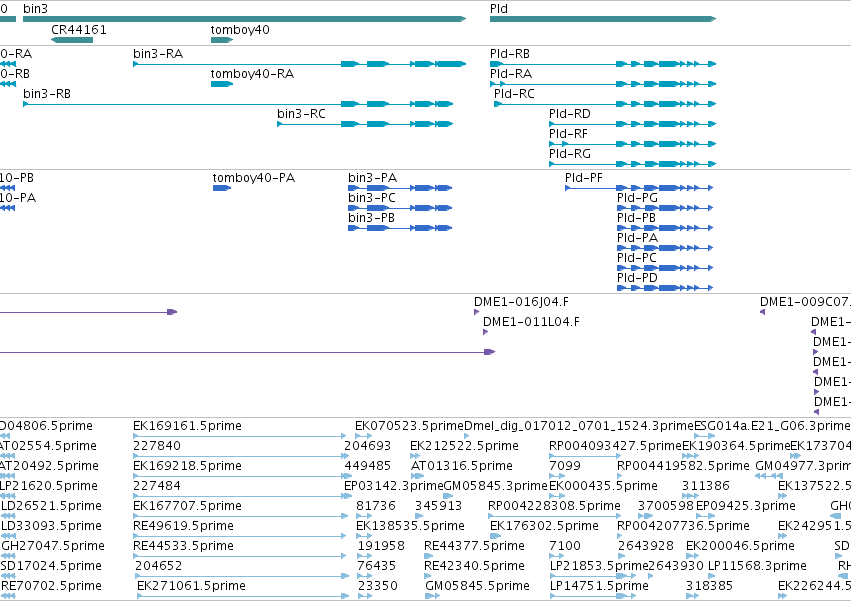Select the Pld-RD transcript label

[x=570, y=114]
